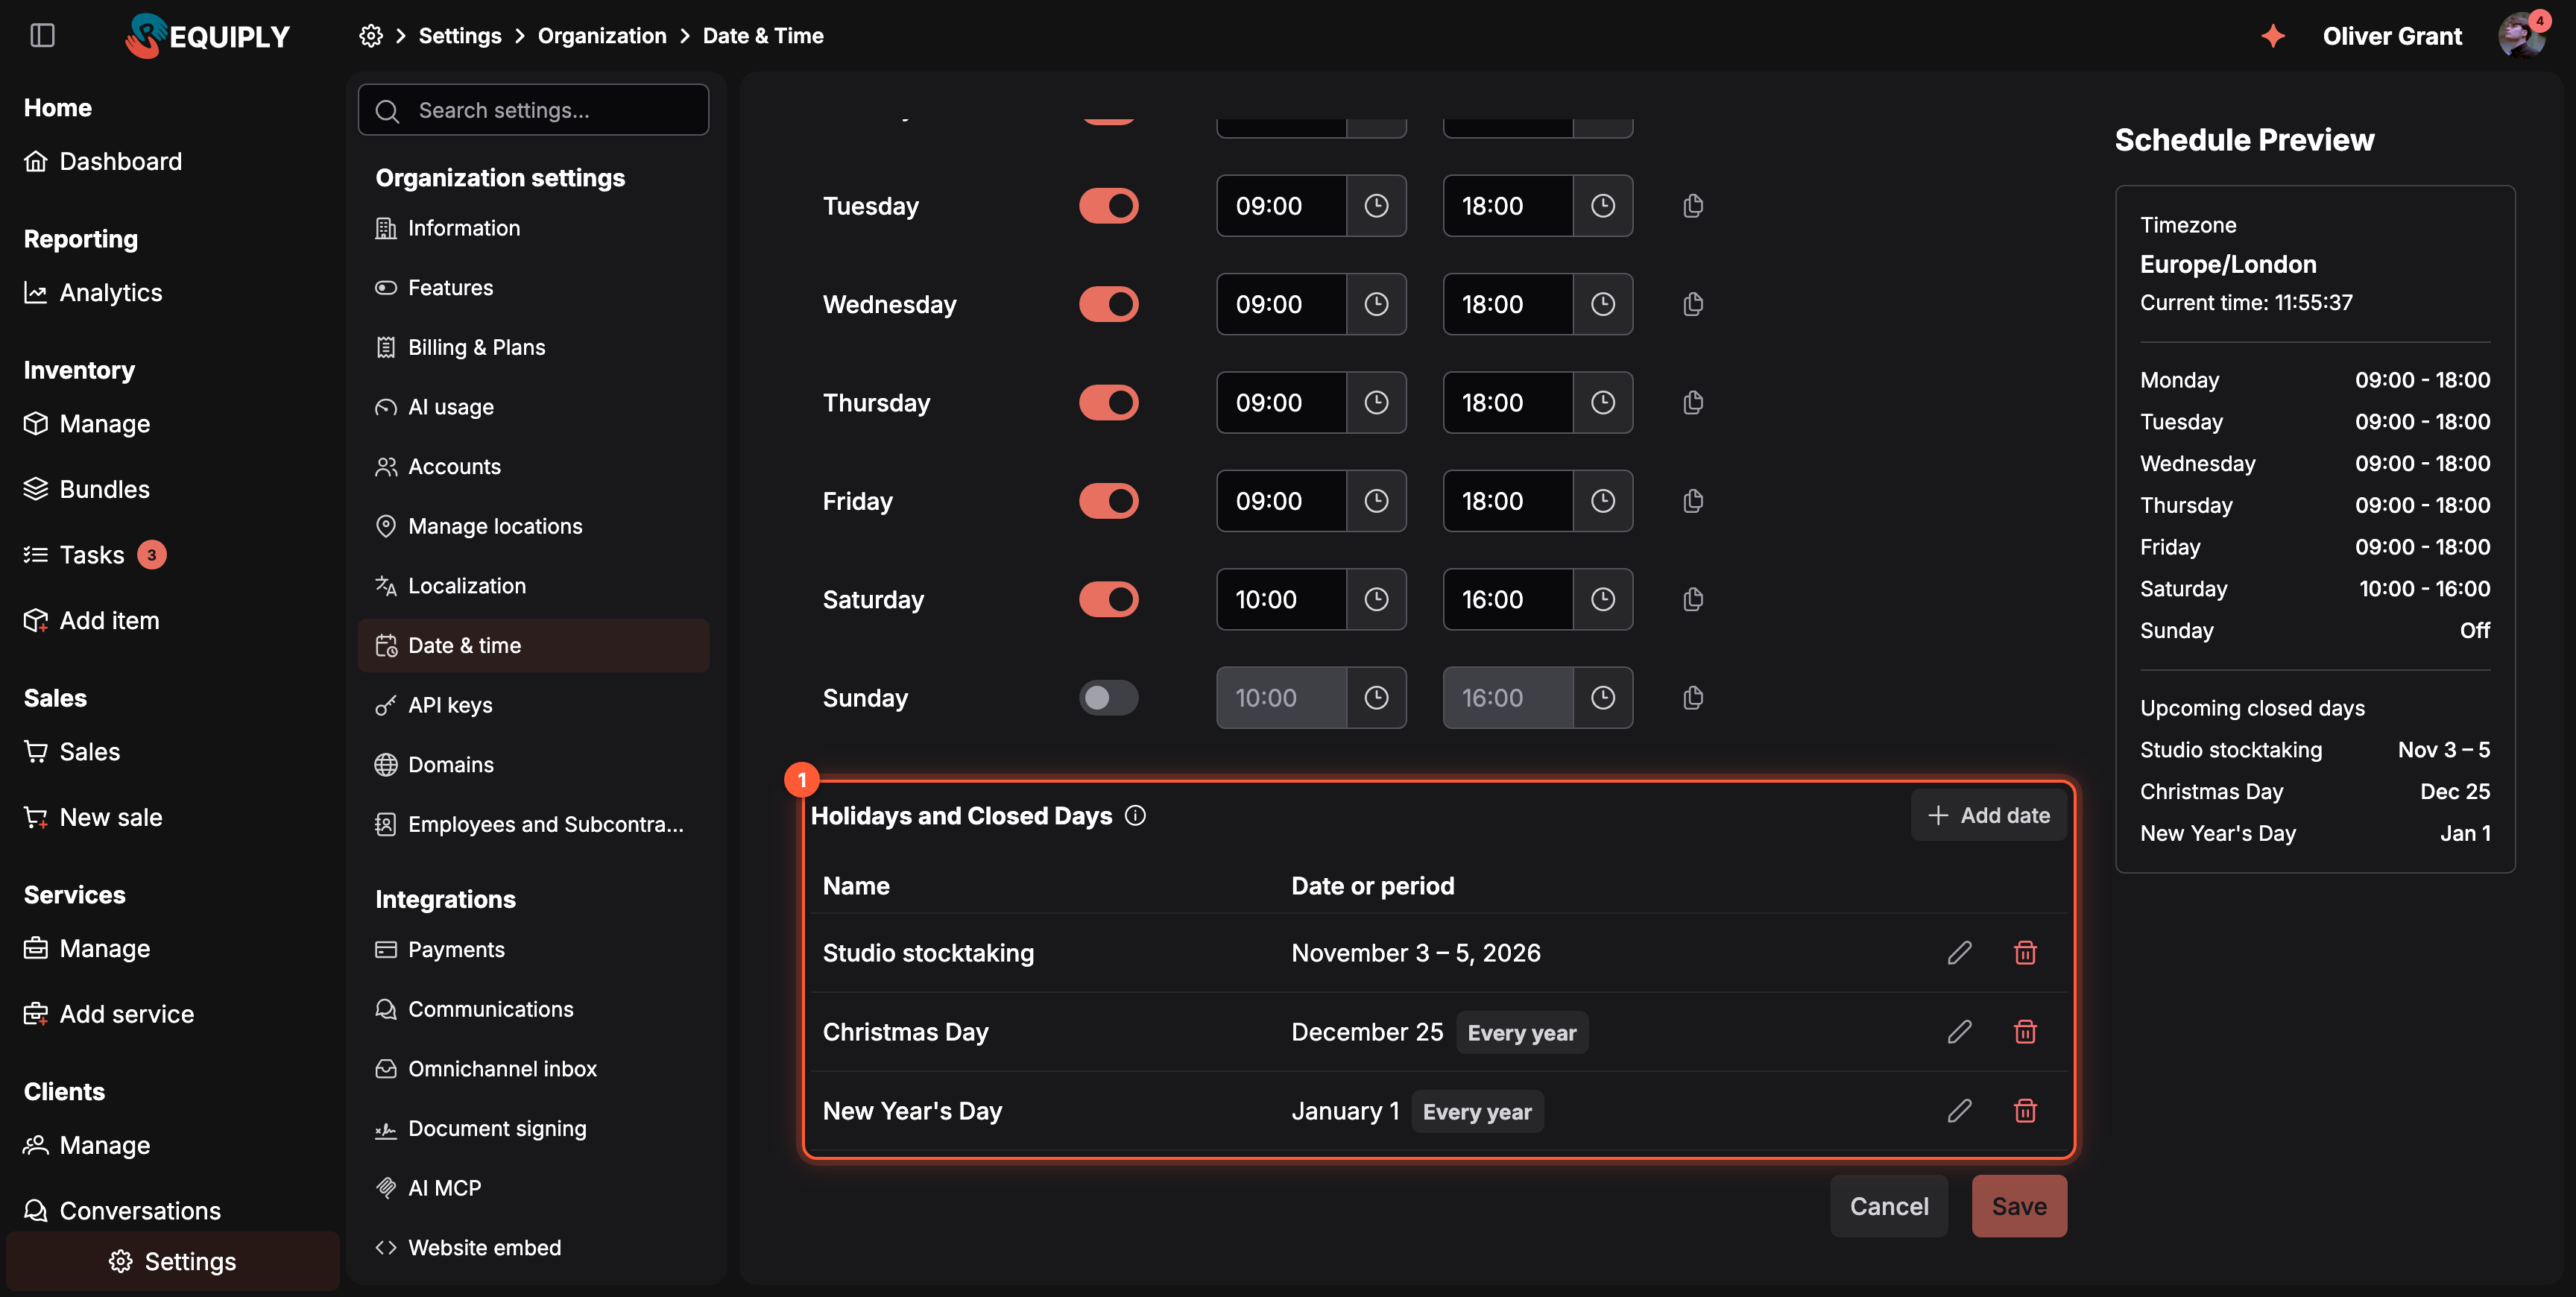This screenshot has width=2576, height=1297.
Task: Open Manage locations settings
Action: pos(533,526)
